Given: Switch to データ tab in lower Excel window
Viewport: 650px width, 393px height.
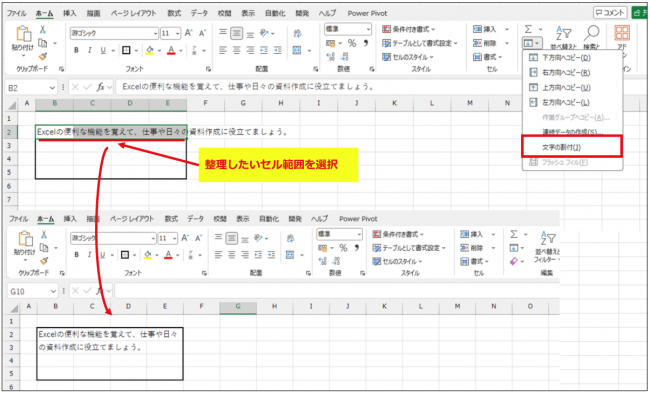Looking at the screenshot, I should (195, 218).
